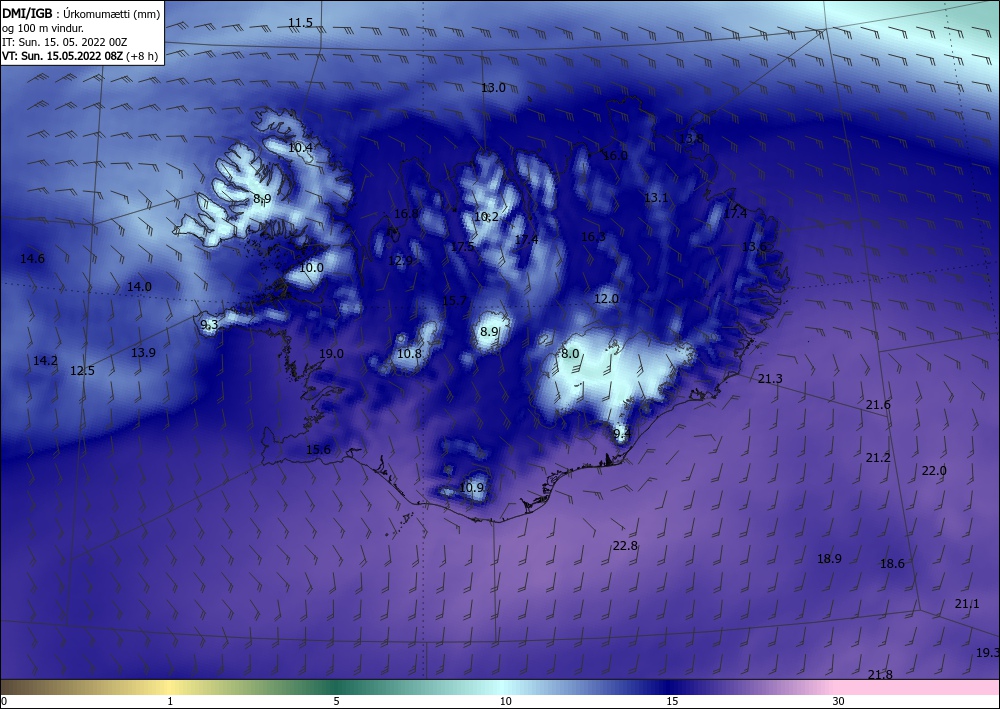Screen dimensions: 1000x709
Task: Click the 10 label on the color scale
Action: [x=506, y=702]
